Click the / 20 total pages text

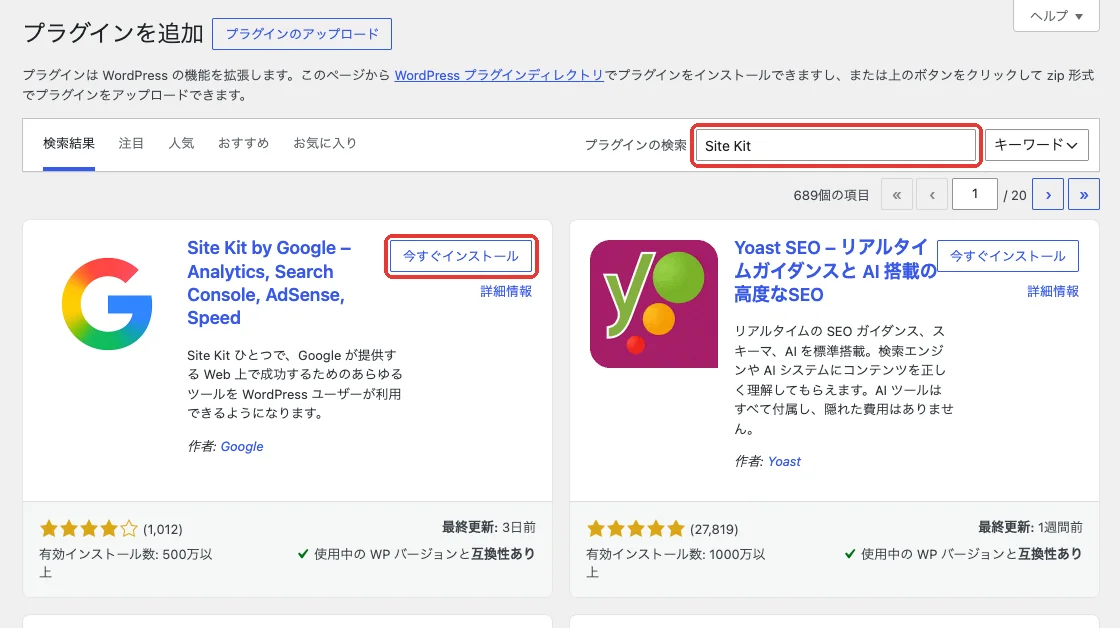click(1015, 195)
